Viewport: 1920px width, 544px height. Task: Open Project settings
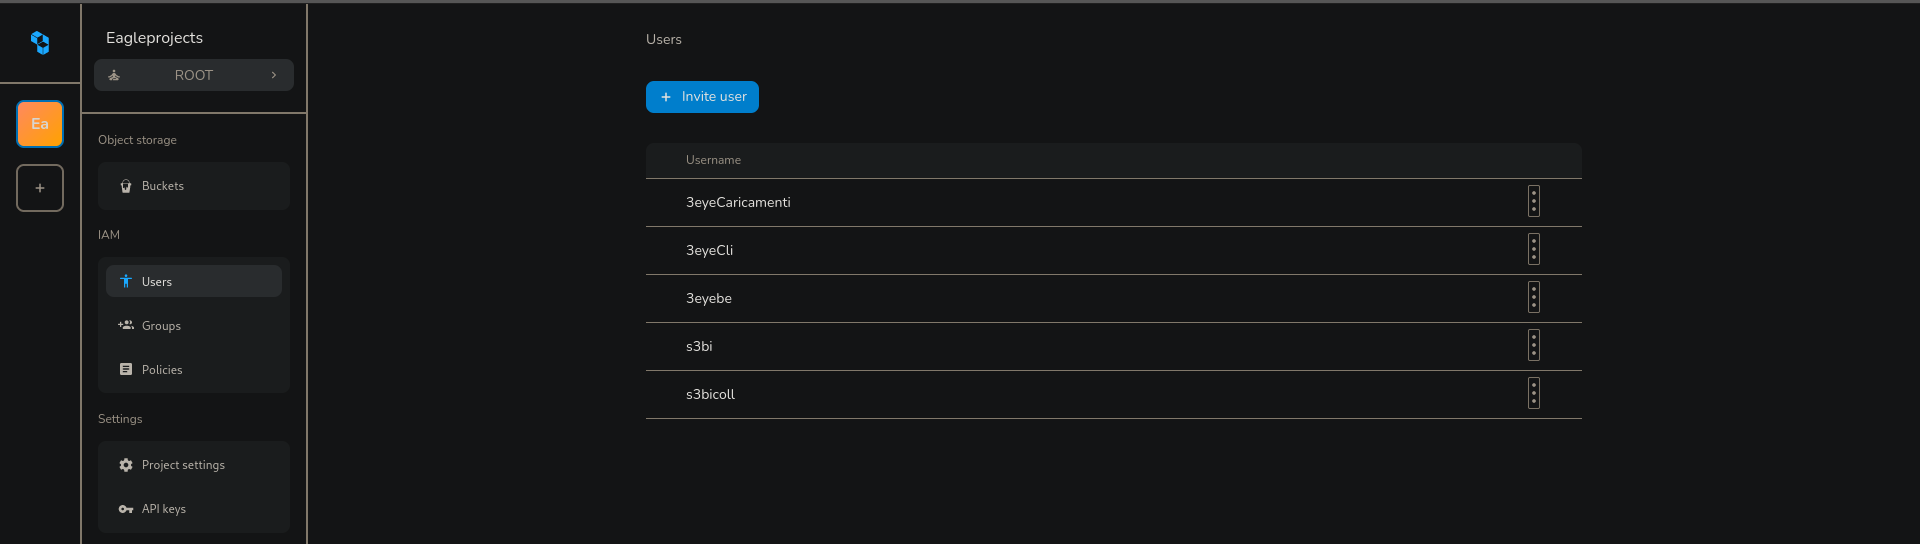183,465
